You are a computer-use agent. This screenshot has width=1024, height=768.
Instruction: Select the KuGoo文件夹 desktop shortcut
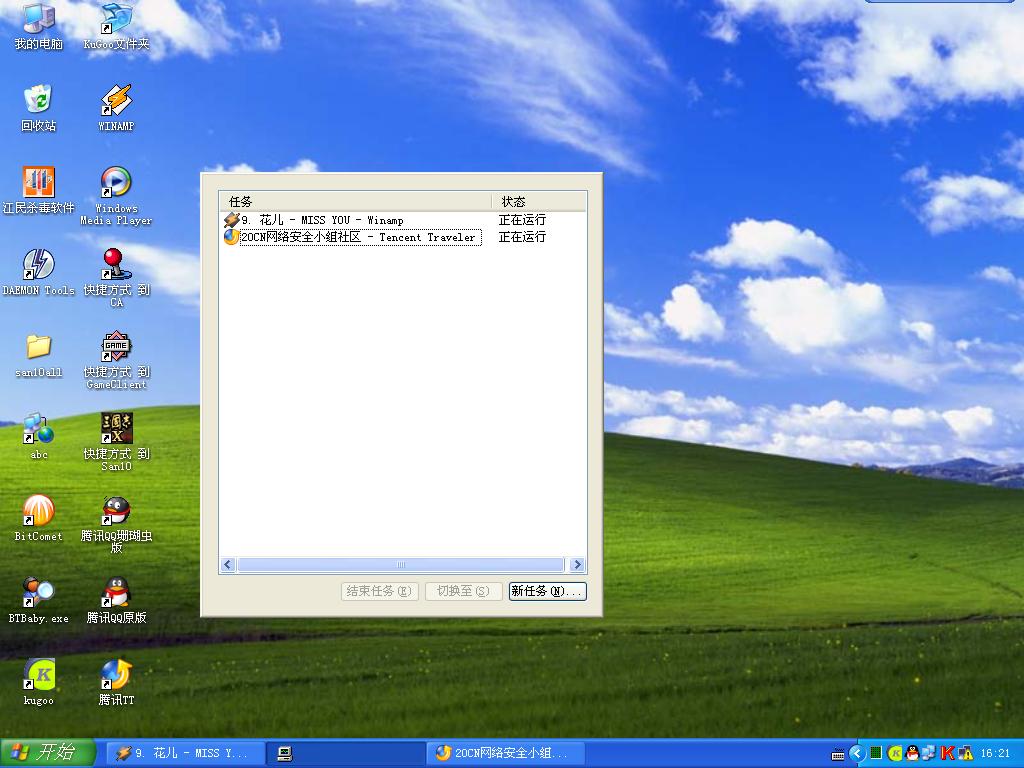(116, 26)
